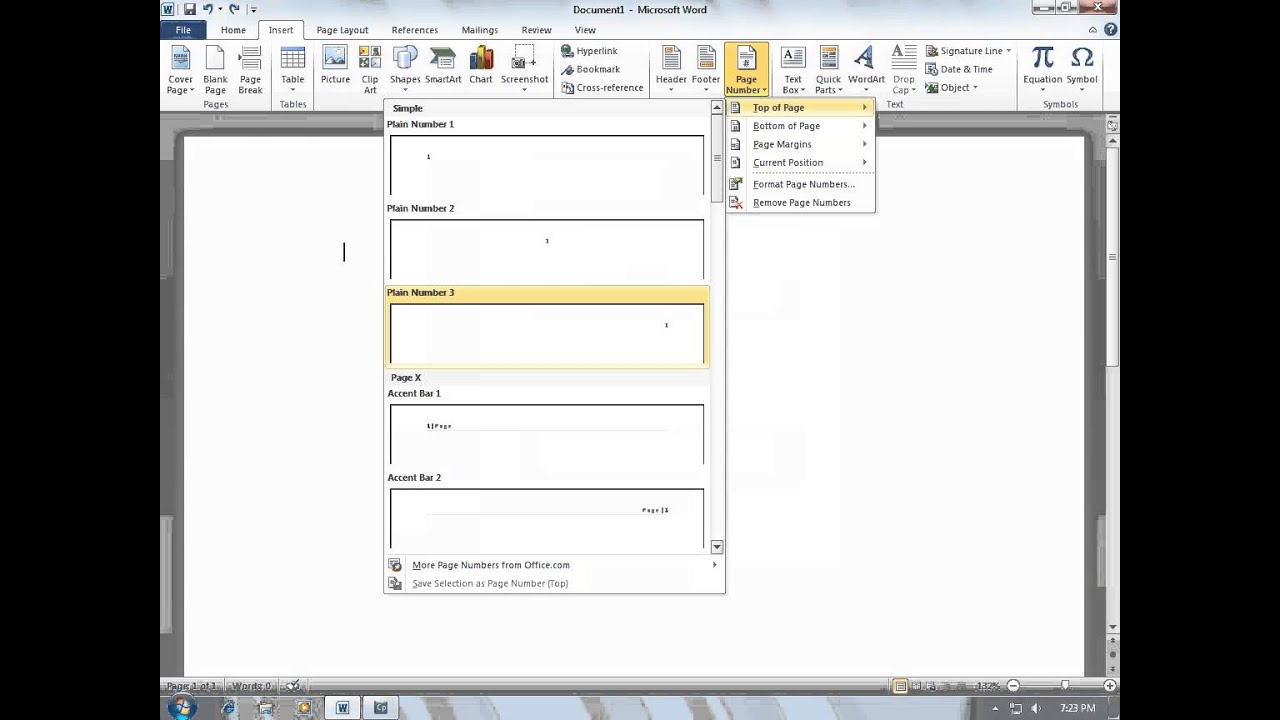The image size is (1280, 720).
Task: Select Accent Bar 1 thumbnail
Action: [547, 434]
